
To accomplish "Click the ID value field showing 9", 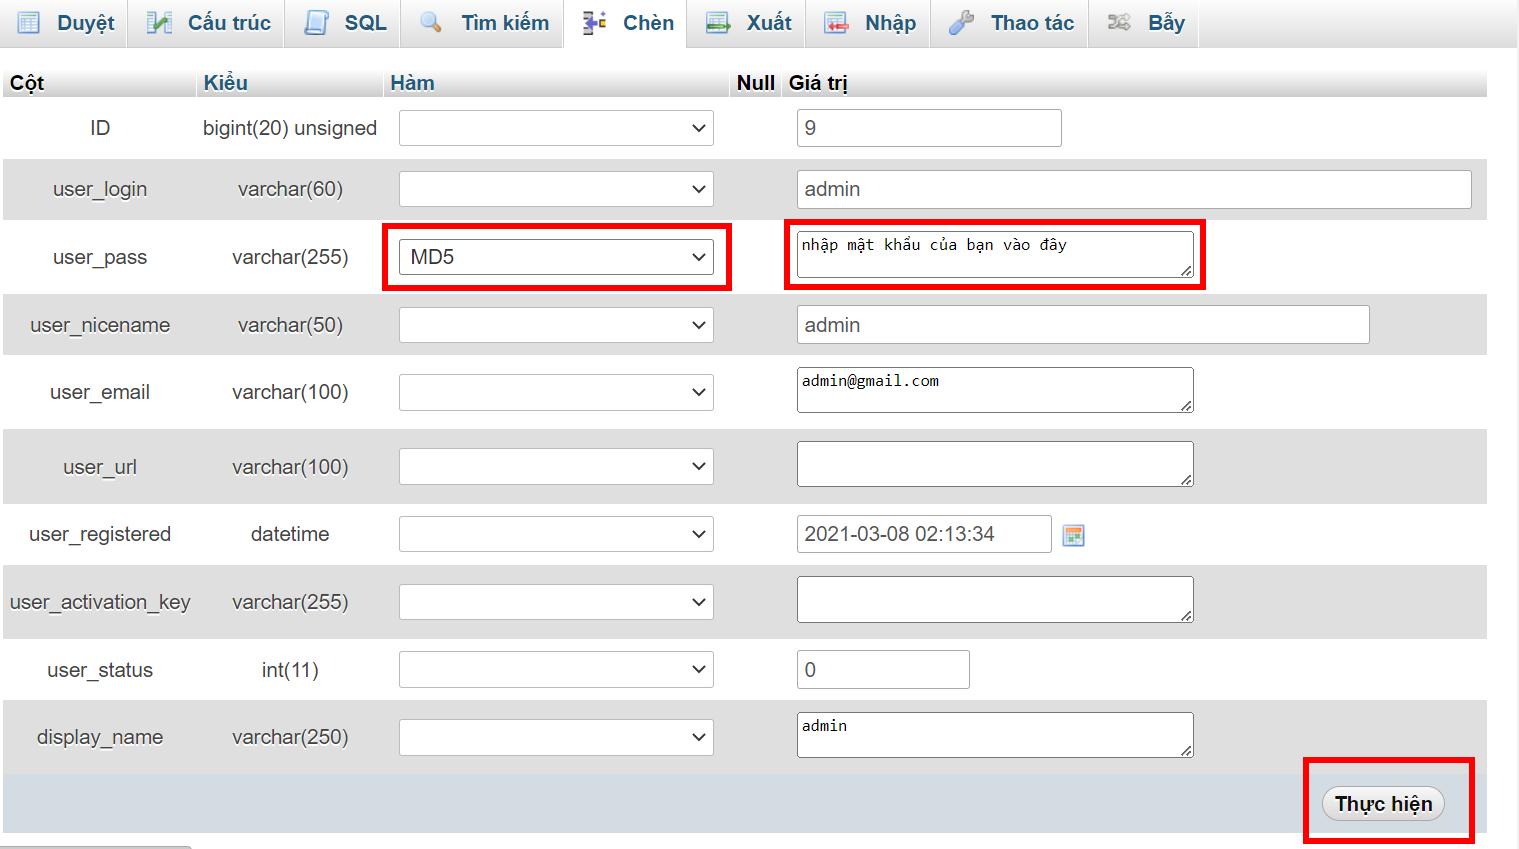I will pyautogui.click(x=928, y=128).
